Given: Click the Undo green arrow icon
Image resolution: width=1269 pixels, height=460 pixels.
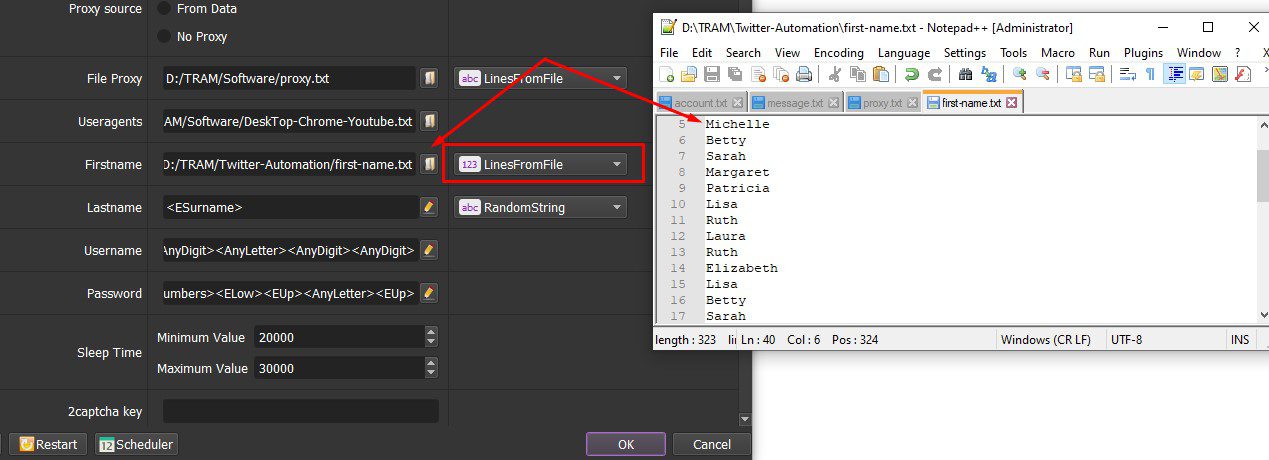Looking at the screenshot, I should pos(911,74).
